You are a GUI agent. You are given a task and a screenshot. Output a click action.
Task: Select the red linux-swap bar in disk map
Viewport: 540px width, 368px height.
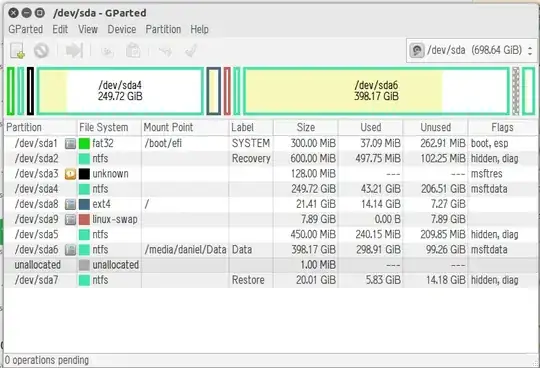click(227, 91)
